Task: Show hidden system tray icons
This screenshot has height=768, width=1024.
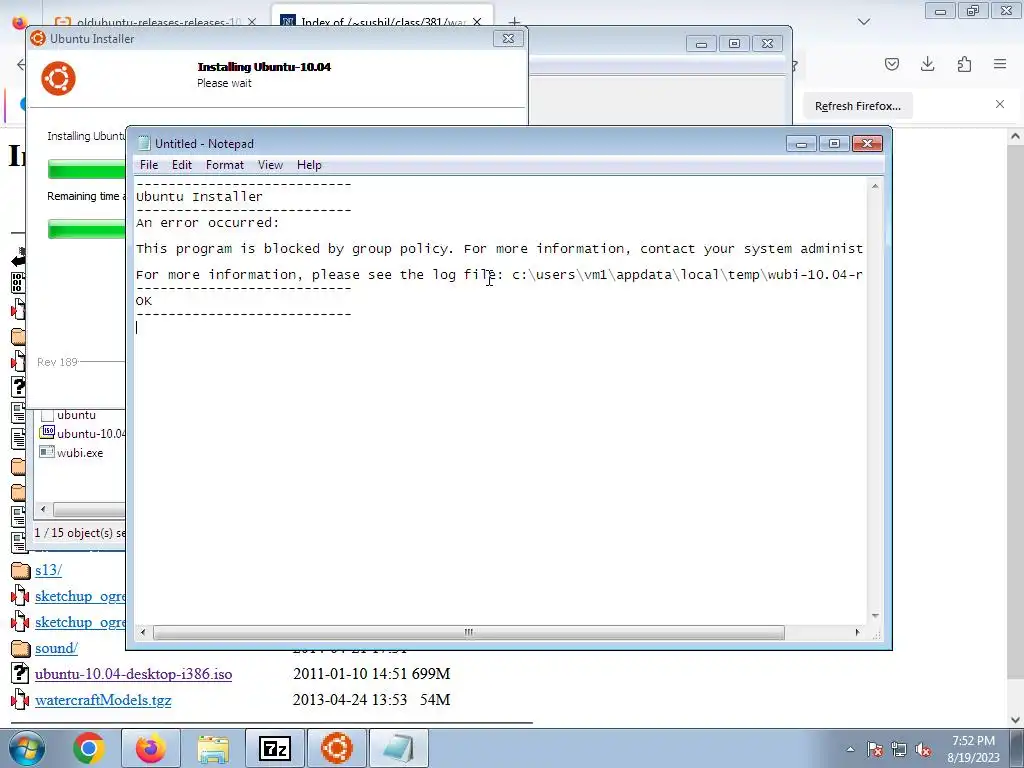Action: [x=850, y=750]
